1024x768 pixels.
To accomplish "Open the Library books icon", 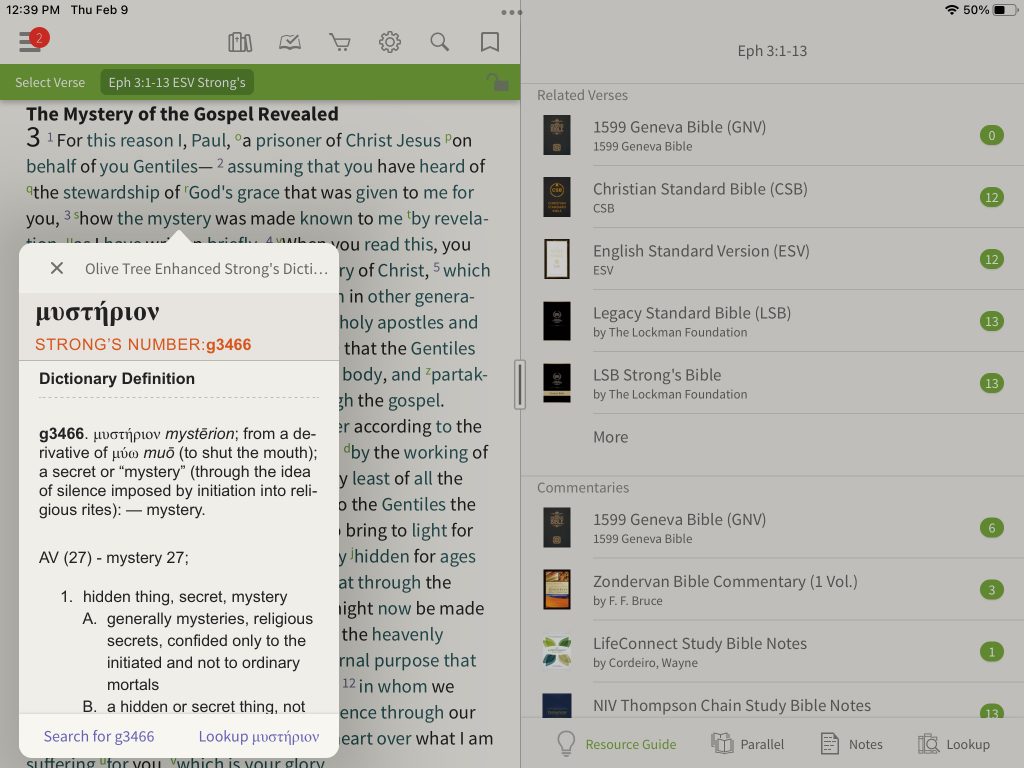I will pyautogui.click(x=240, y=42).
